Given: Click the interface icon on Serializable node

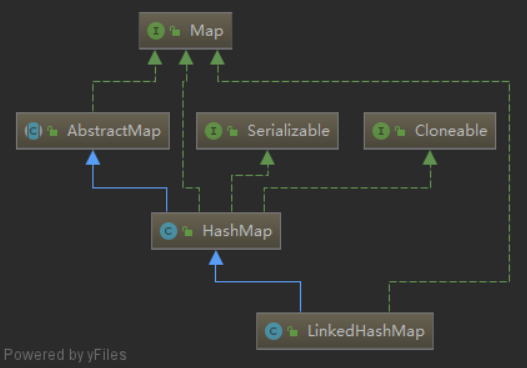Looking at the screenshot, I should [x=213, y=131].
